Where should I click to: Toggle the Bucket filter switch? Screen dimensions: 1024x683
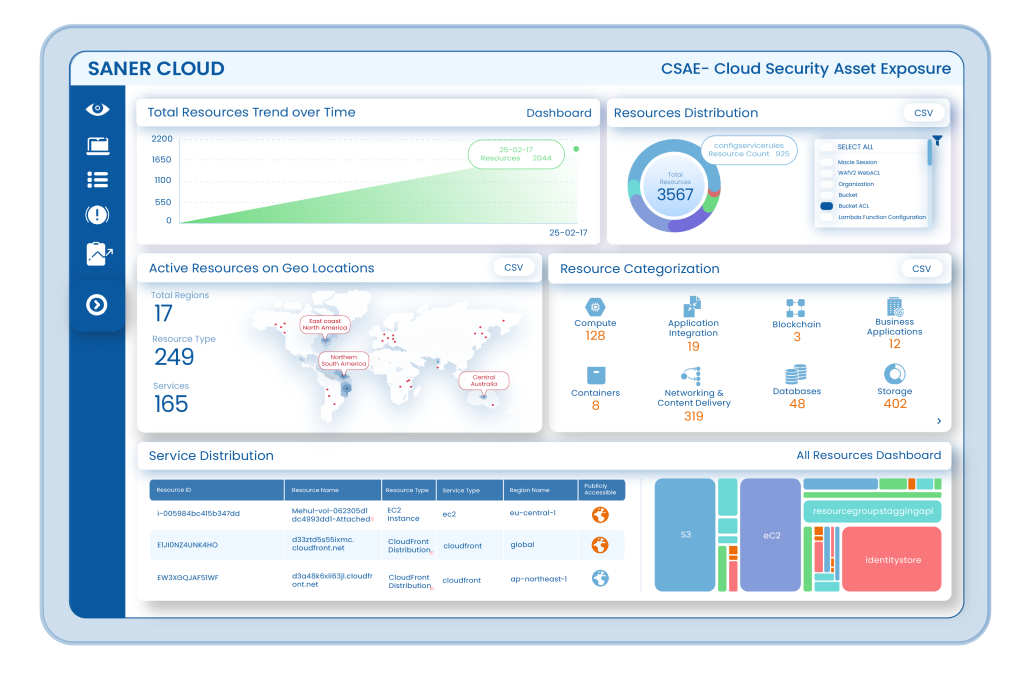[827, 195]
